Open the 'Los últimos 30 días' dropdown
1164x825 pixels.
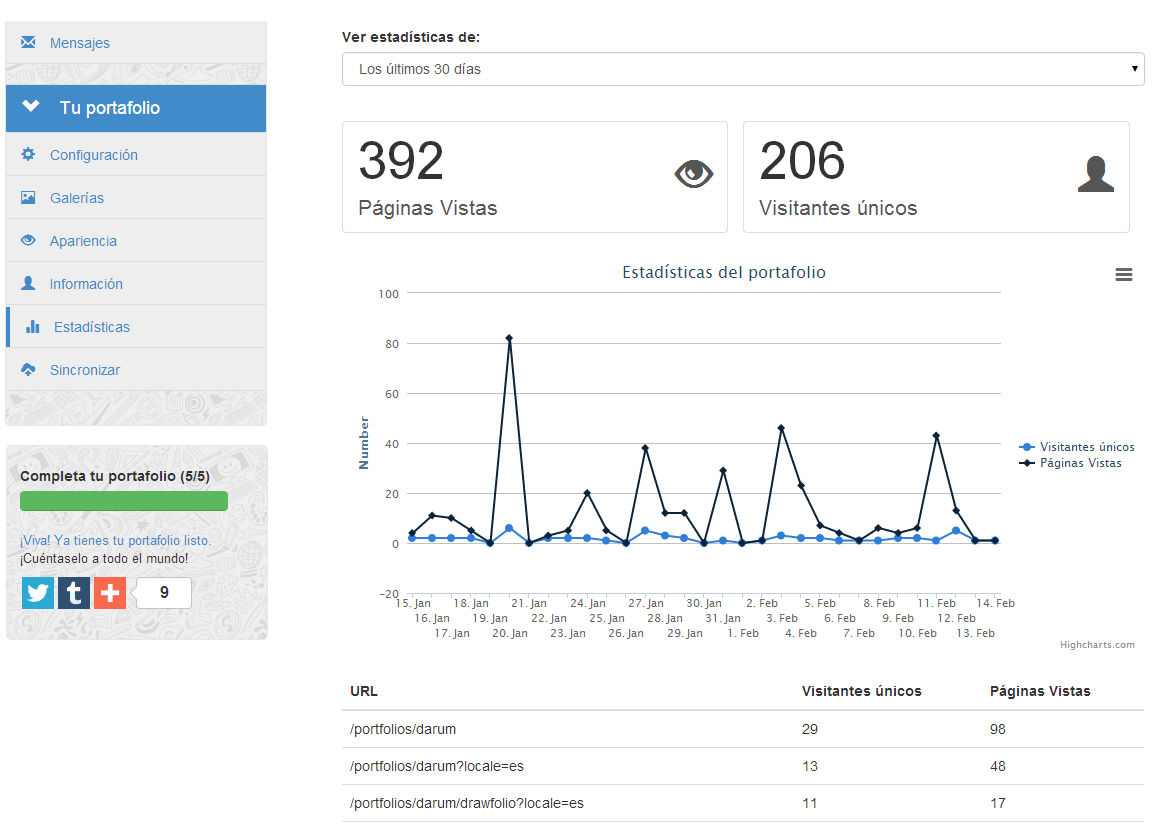click(742, 69)
